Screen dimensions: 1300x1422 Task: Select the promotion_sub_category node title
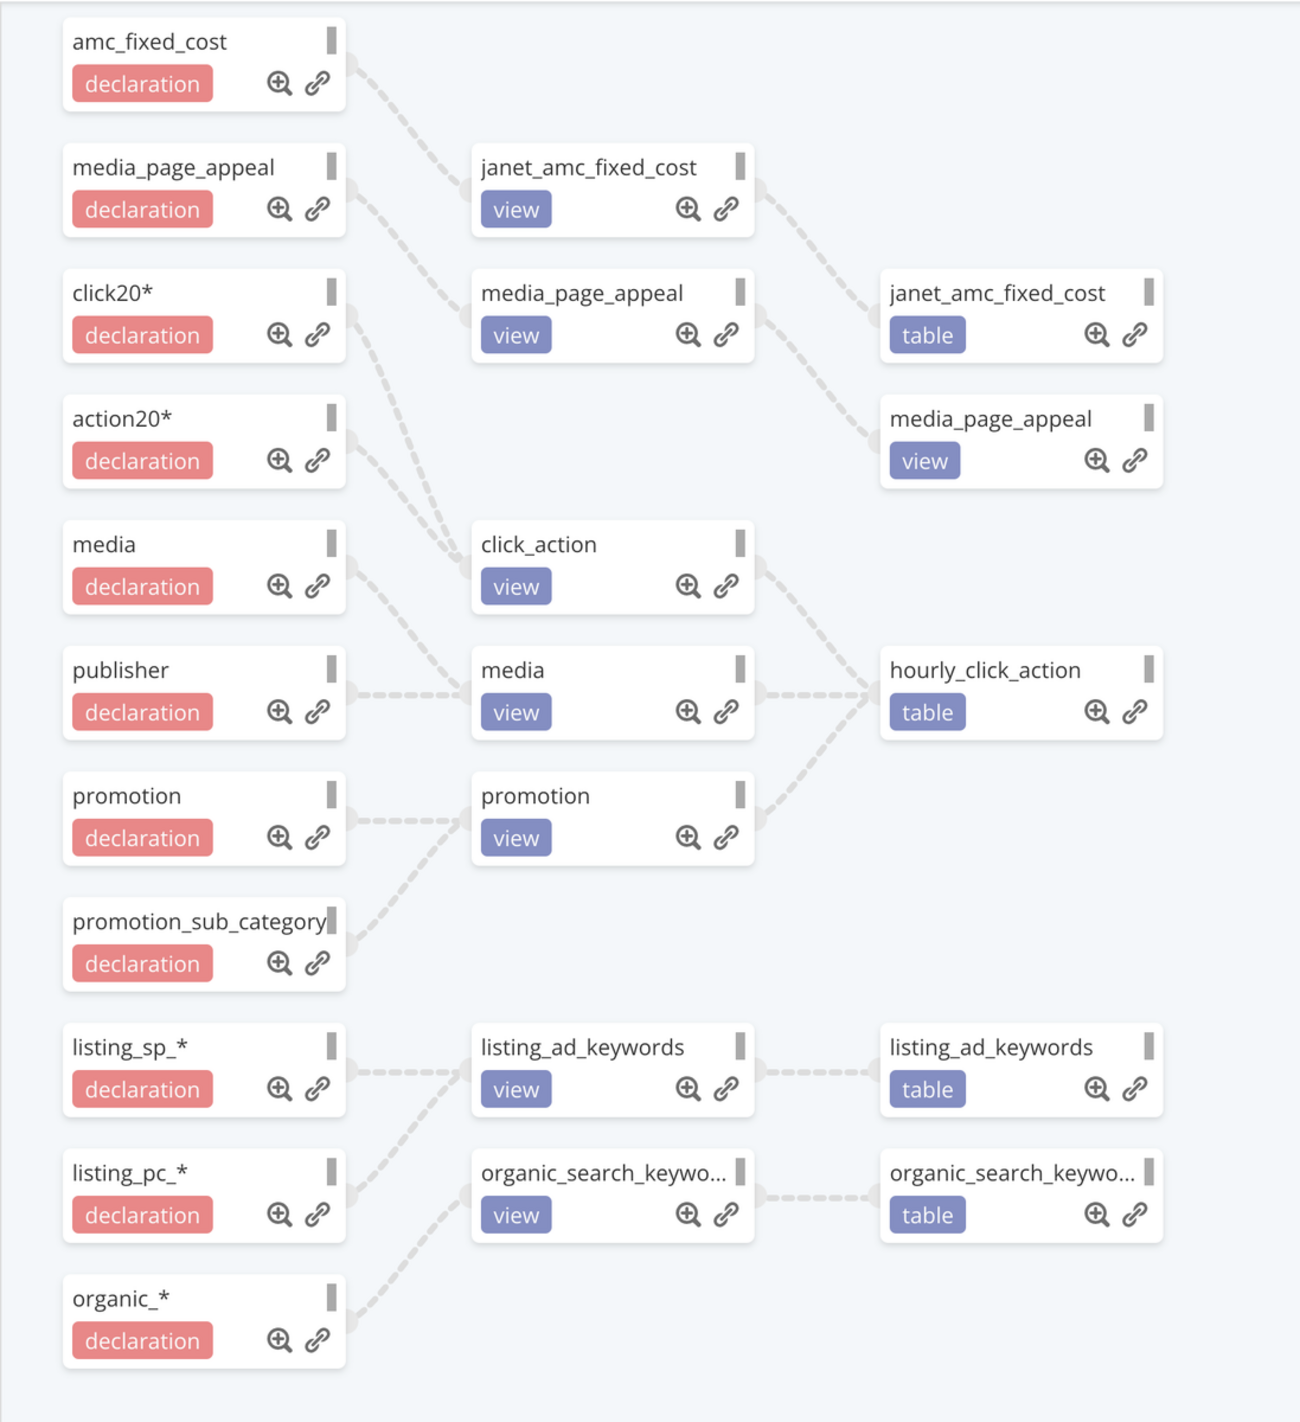[x=199, y=921]
